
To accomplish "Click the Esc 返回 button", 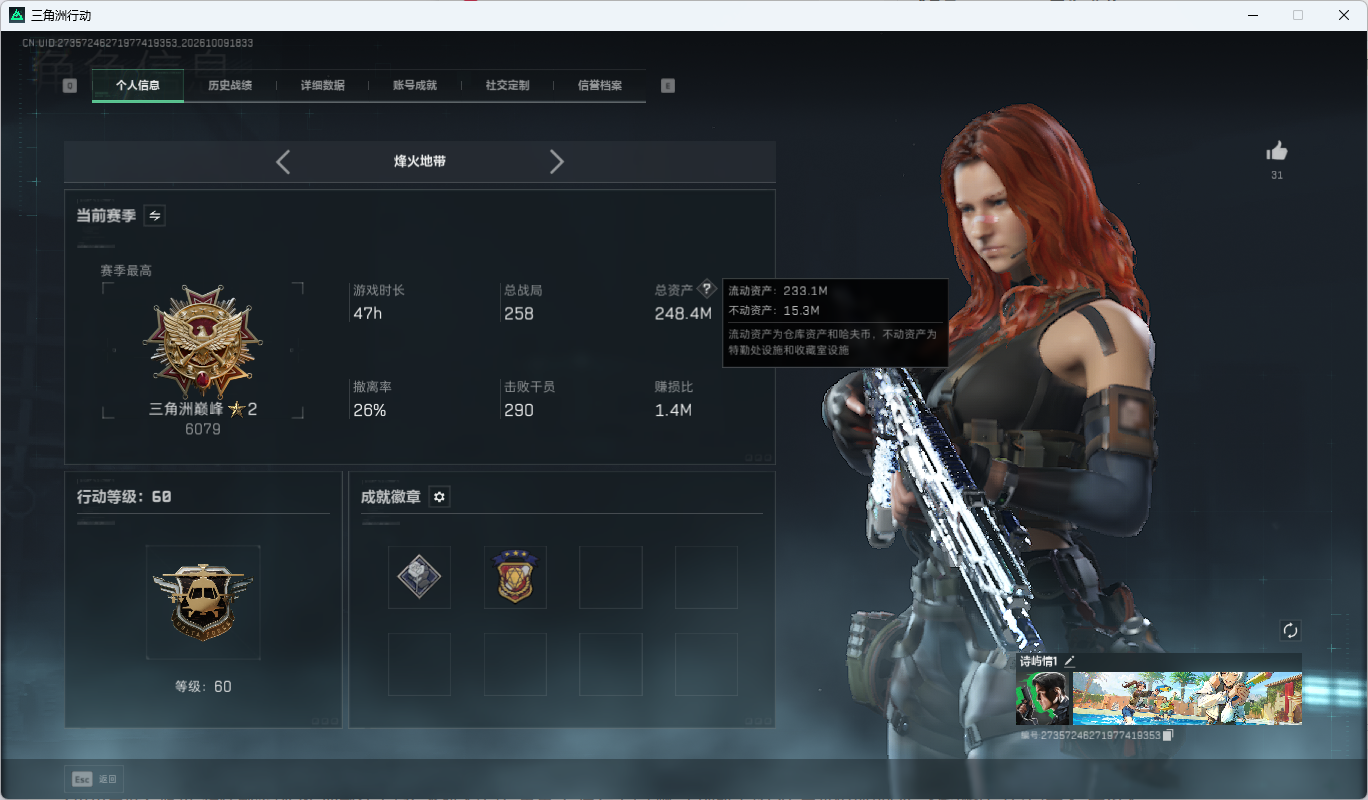I will click(94, 779).
